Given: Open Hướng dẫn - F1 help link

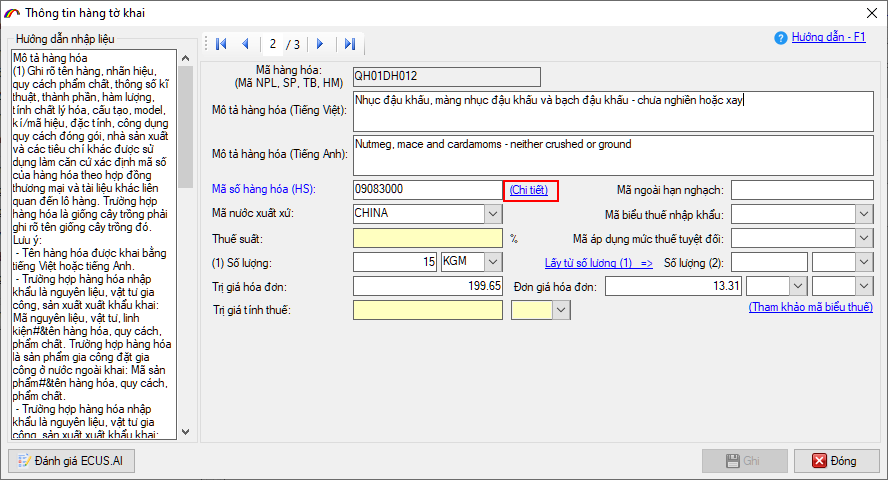Looking at the screenshot, I should 828,37.
